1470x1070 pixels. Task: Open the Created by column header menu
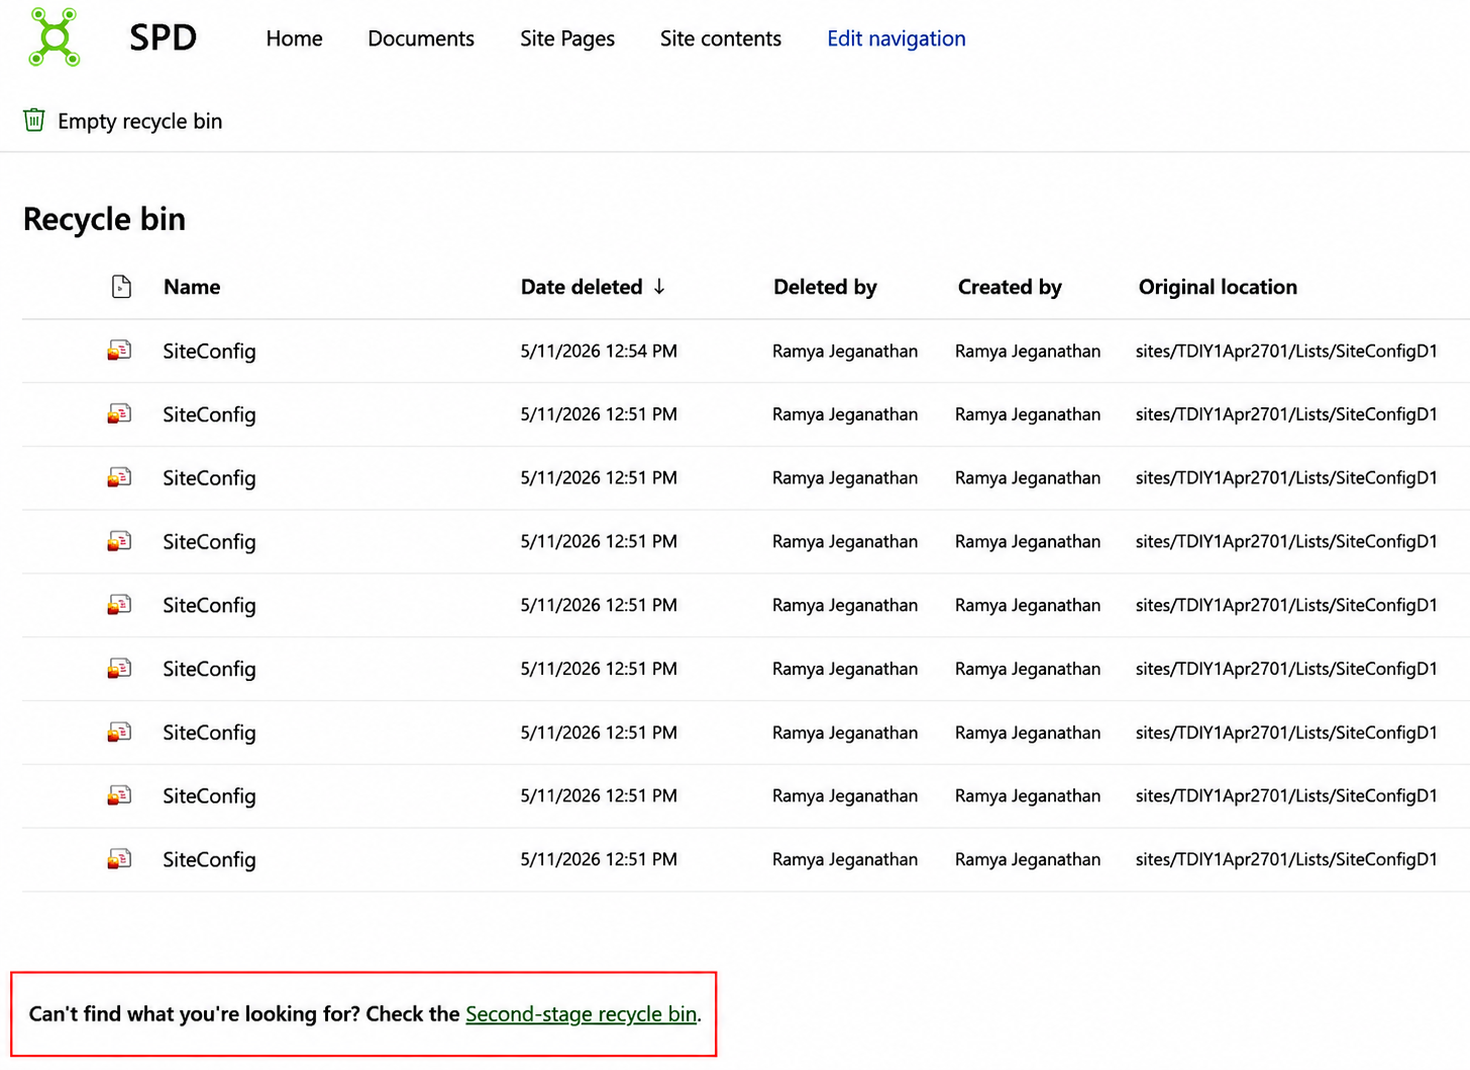1010,287
